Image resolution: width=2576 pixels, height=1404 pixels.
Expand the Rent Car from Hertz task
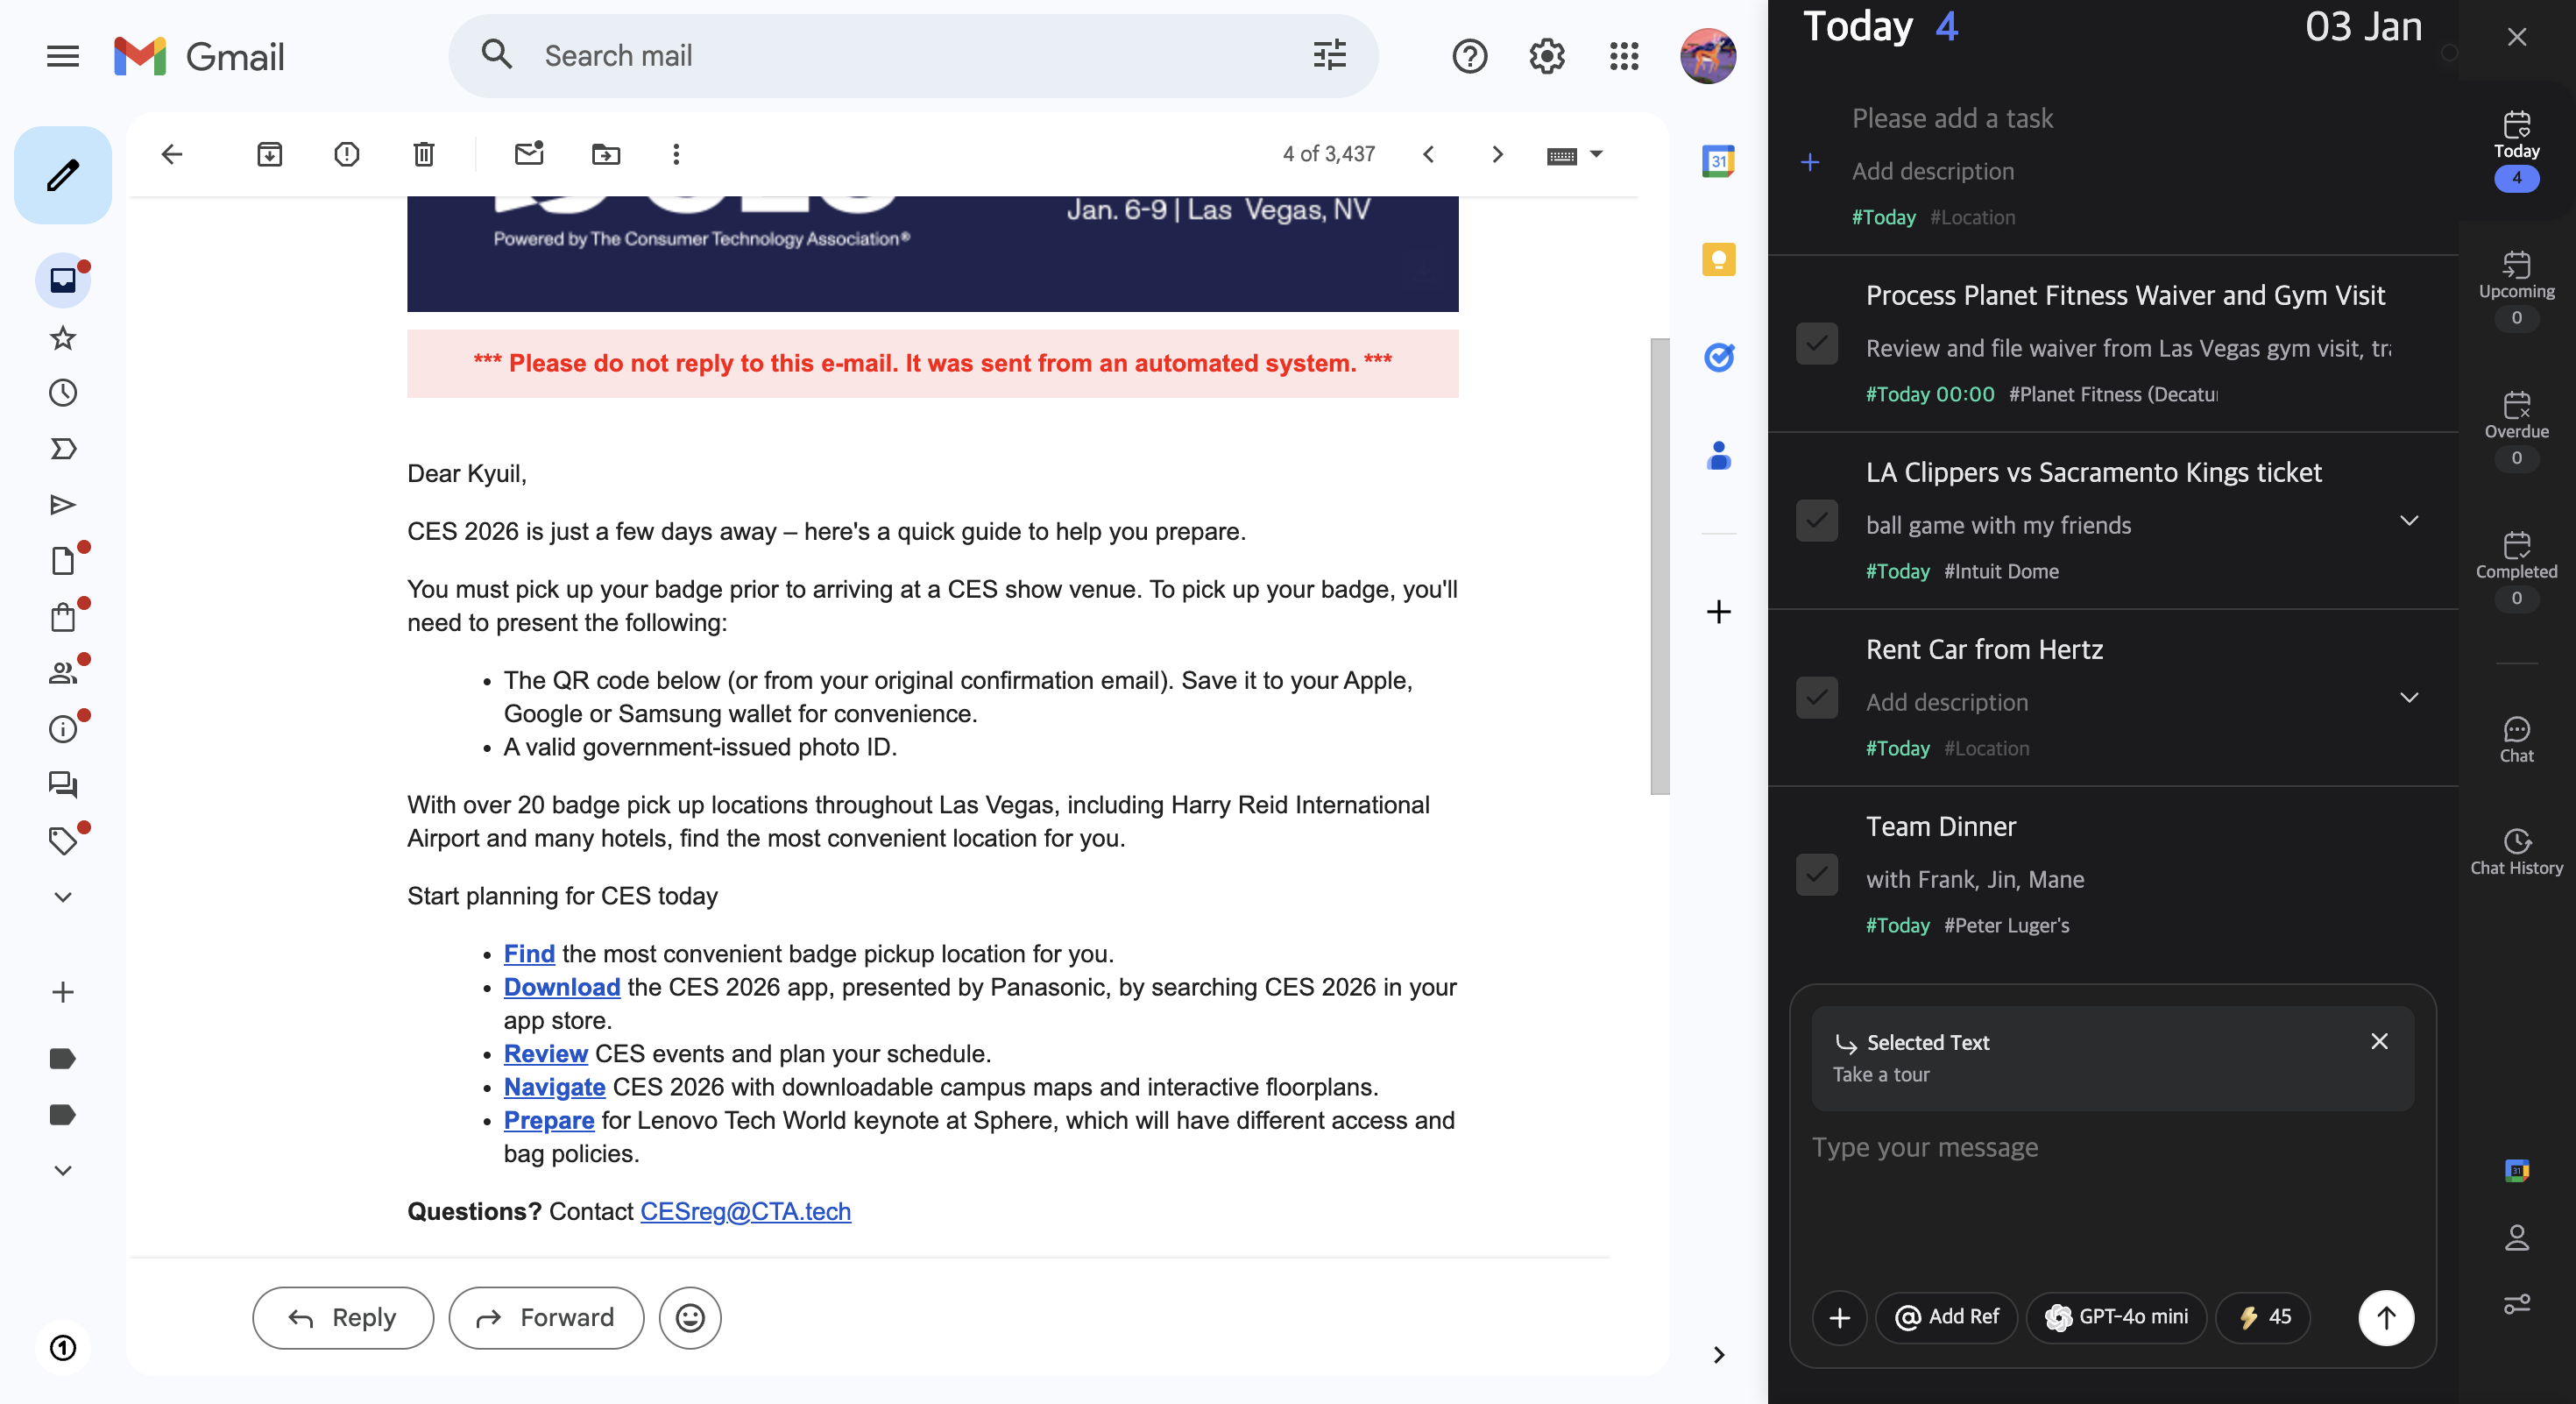(x=2408, y=698)
